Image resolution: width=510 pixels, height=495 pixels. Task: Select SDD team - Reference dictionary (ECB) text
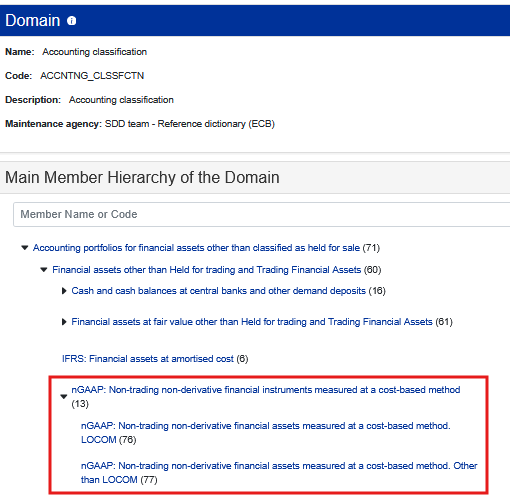pos(190,124)
